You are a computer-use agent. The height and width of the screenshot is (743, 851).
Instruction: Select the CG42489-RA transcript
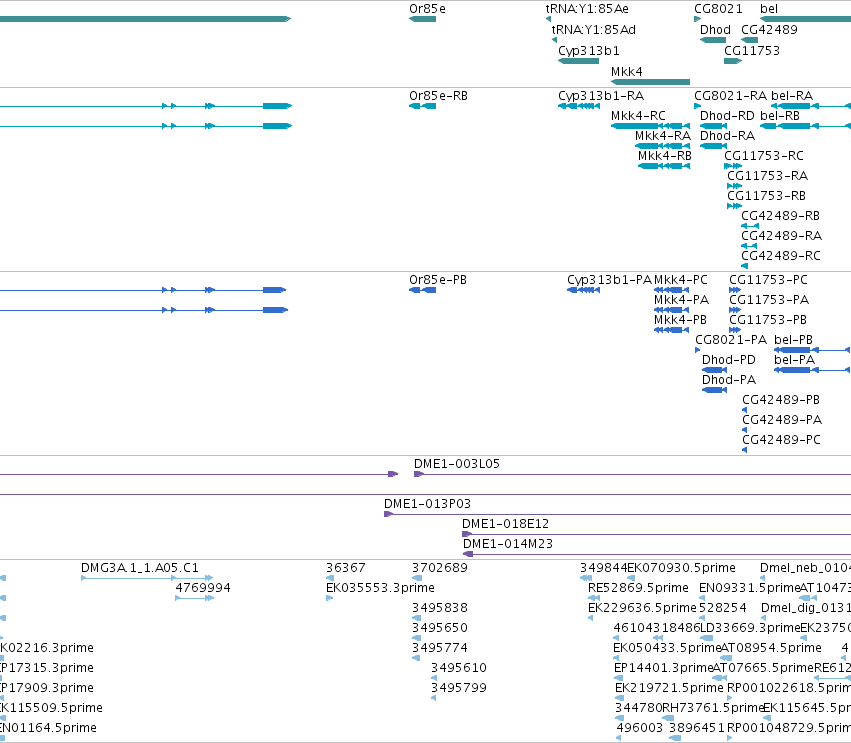click(782, 237)
